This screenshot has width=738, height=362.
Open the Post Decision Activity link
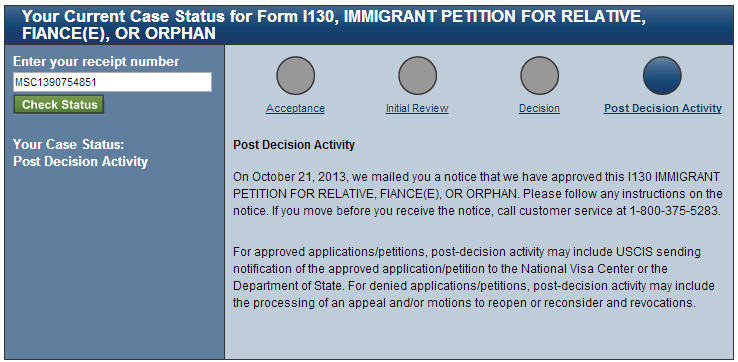663,108
